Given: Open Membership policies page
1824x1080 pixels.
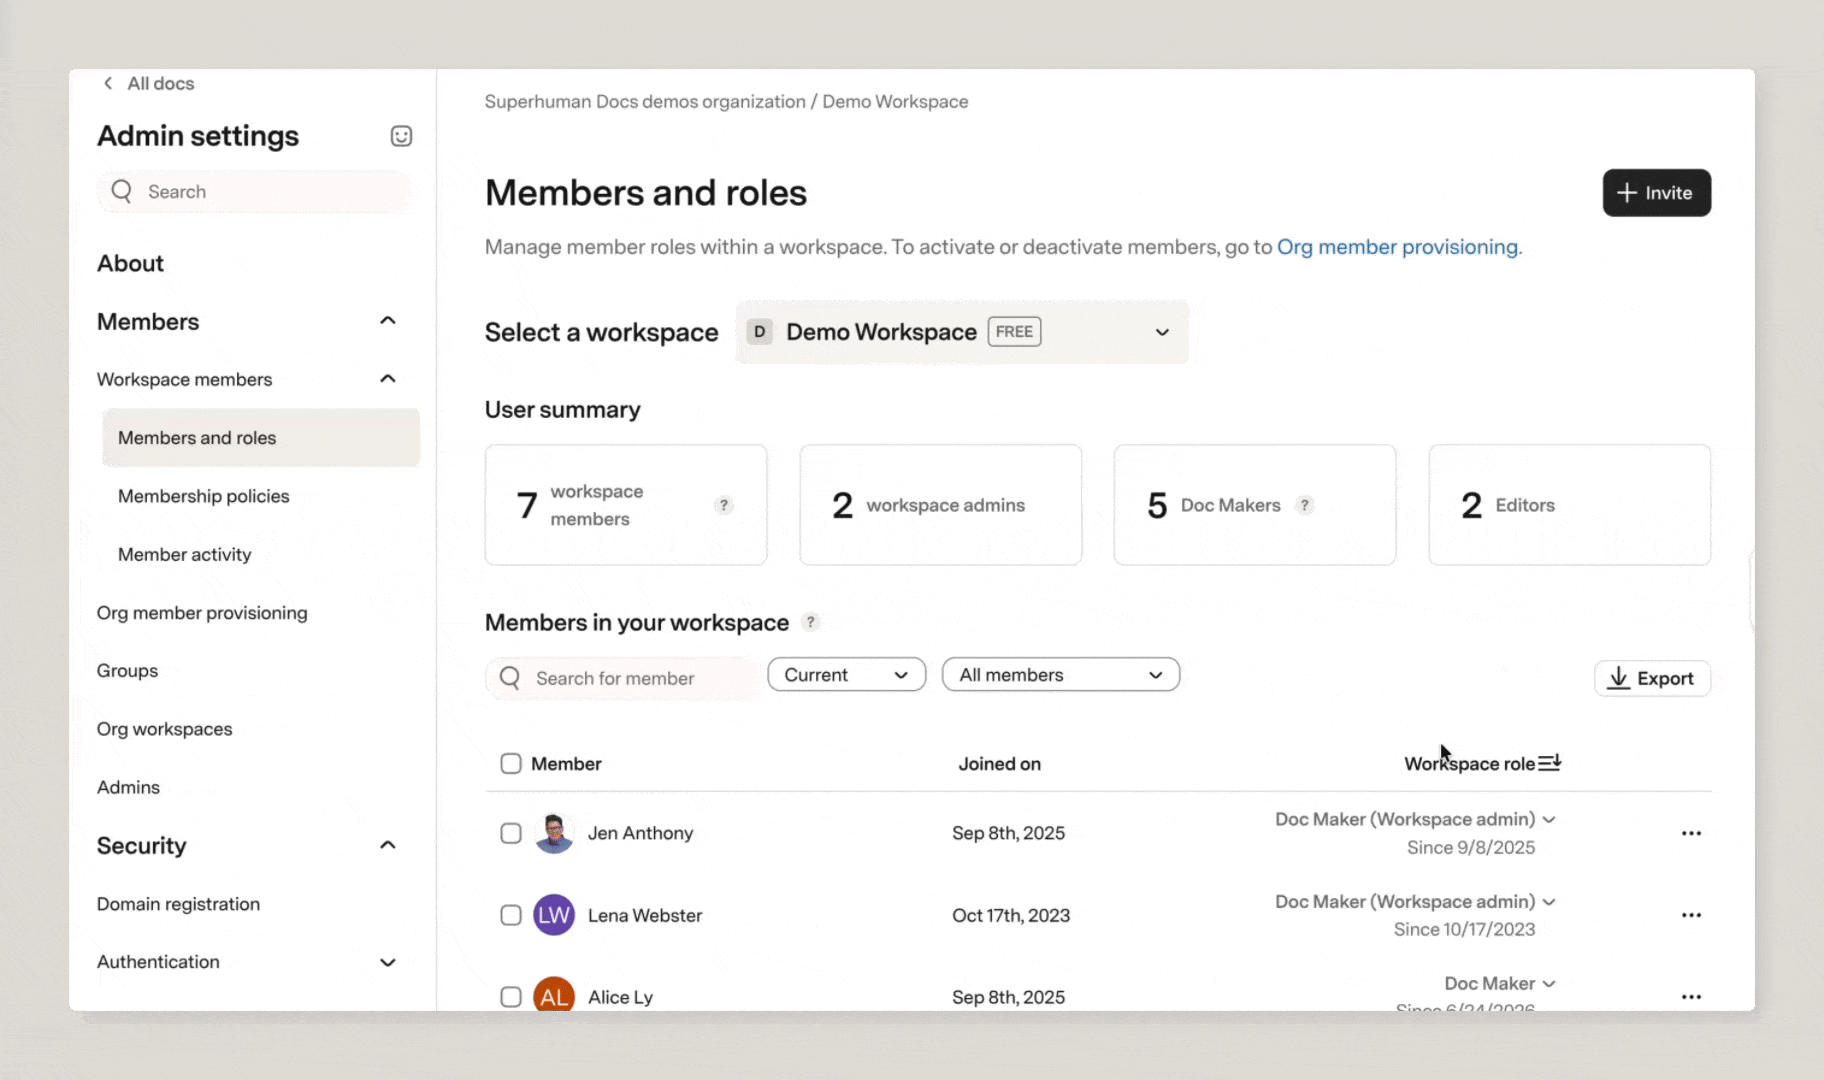Looking at the screenshot, I should coord(203,496).
